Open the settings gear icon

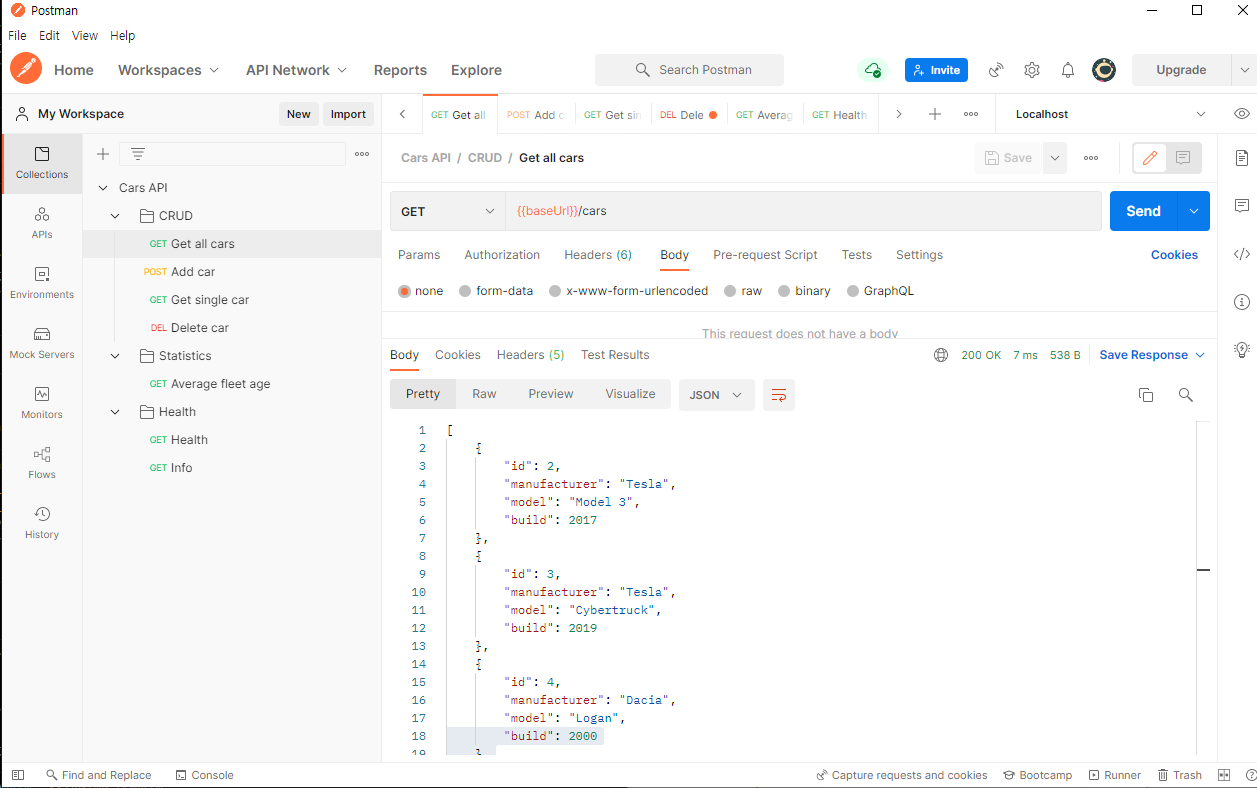[1032, 70]
